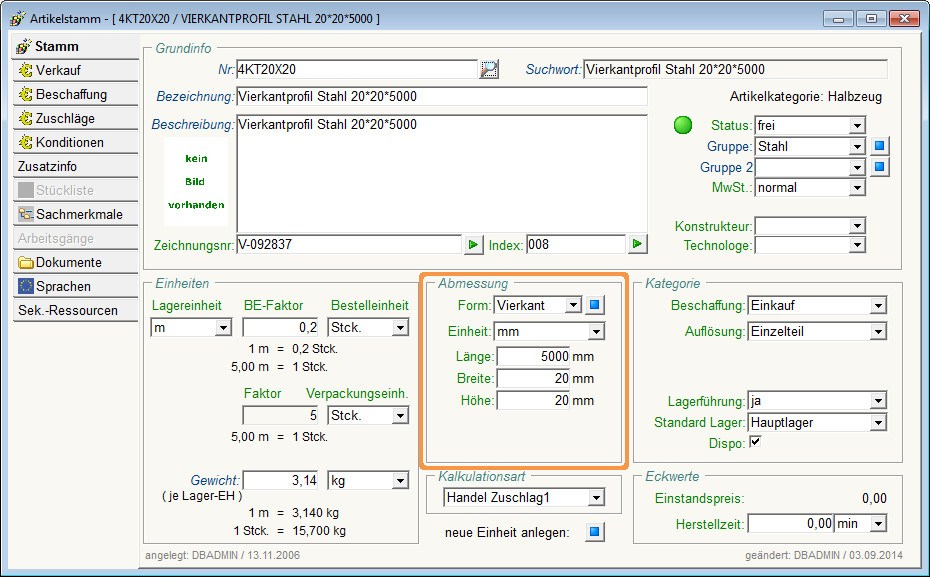Click the green status indicator light
Viewport: 930px width, 577px height.
point(683,125)
